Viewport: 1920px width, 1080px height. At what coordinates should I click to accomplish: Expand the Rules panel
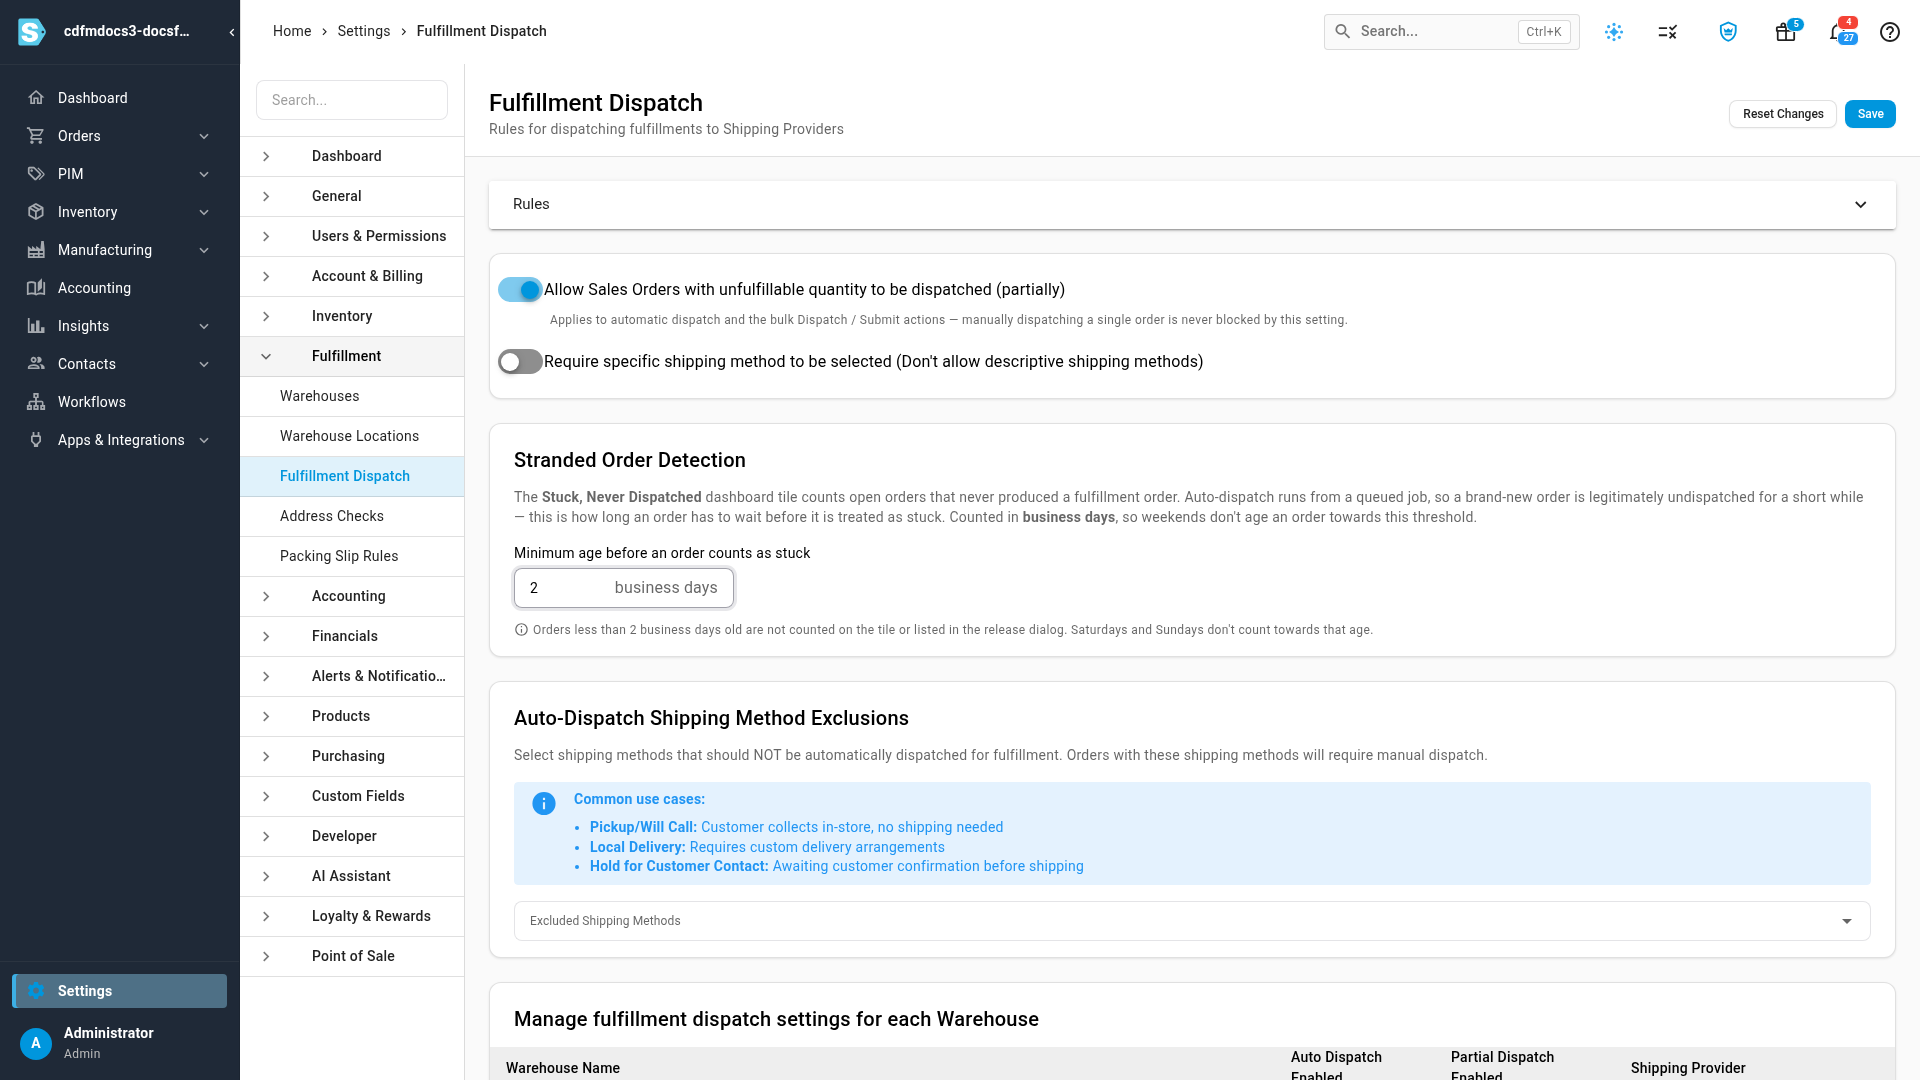click(x=1192, y=204)
